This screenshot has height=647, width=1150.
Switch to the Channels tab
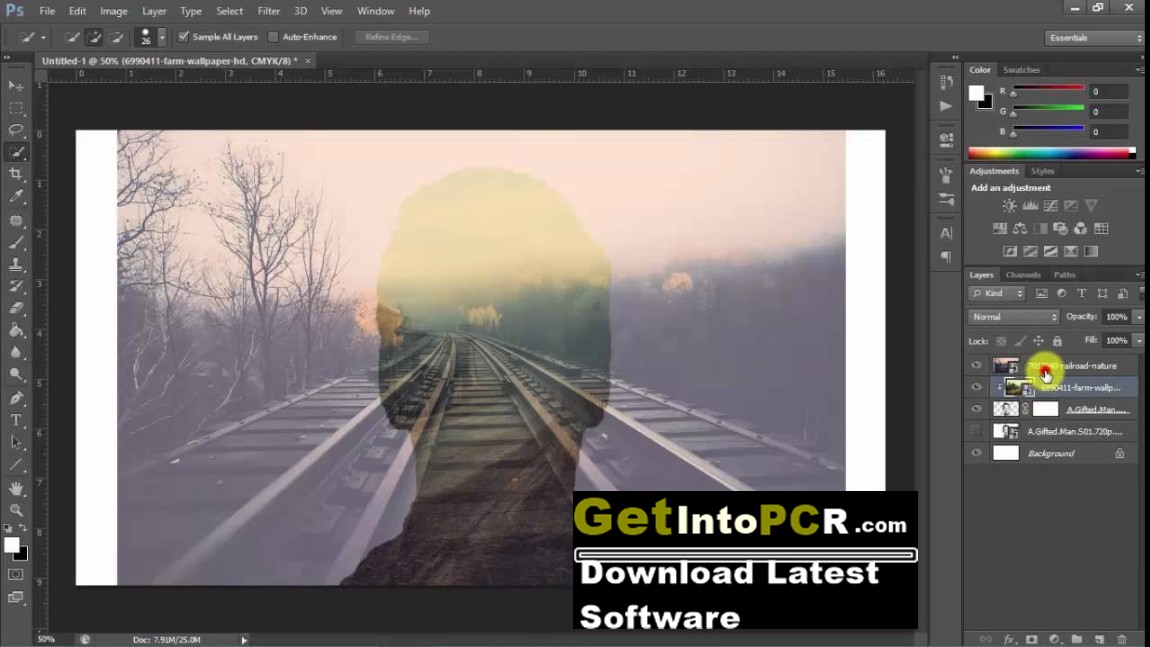click(x=1023, y=275)
